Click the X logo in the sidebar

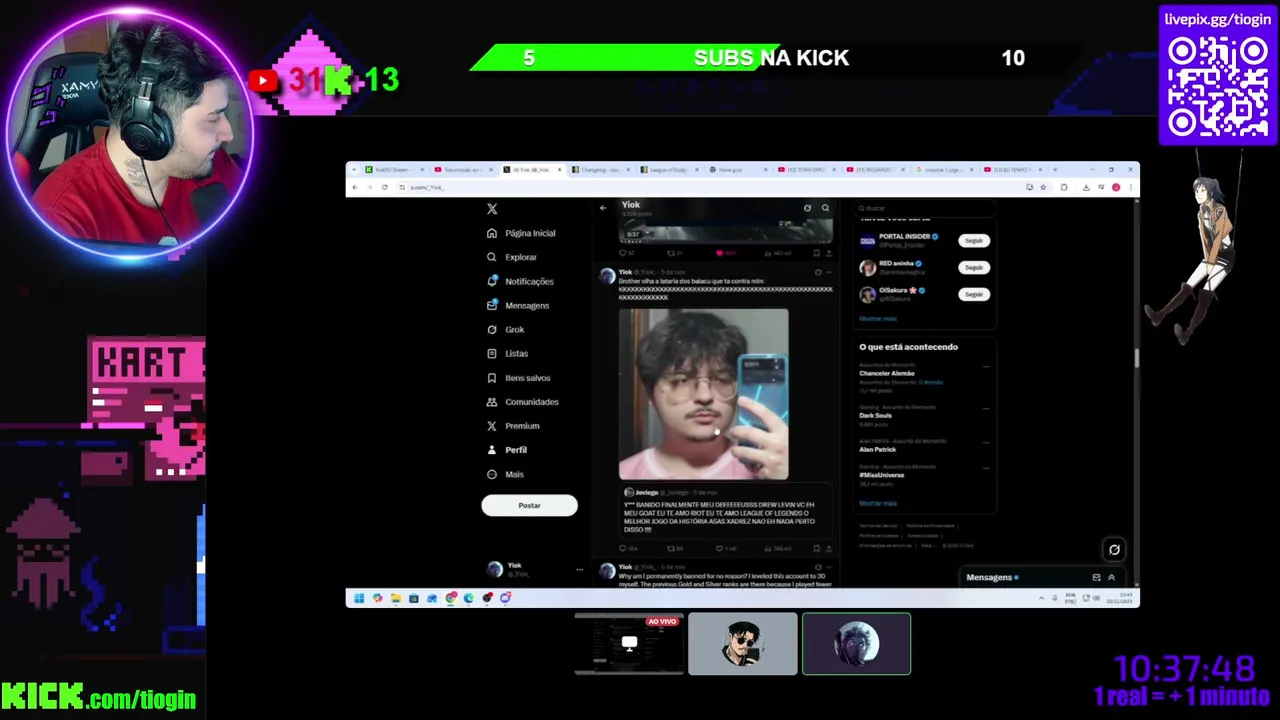pyautogui.click(x=492, y=209)
